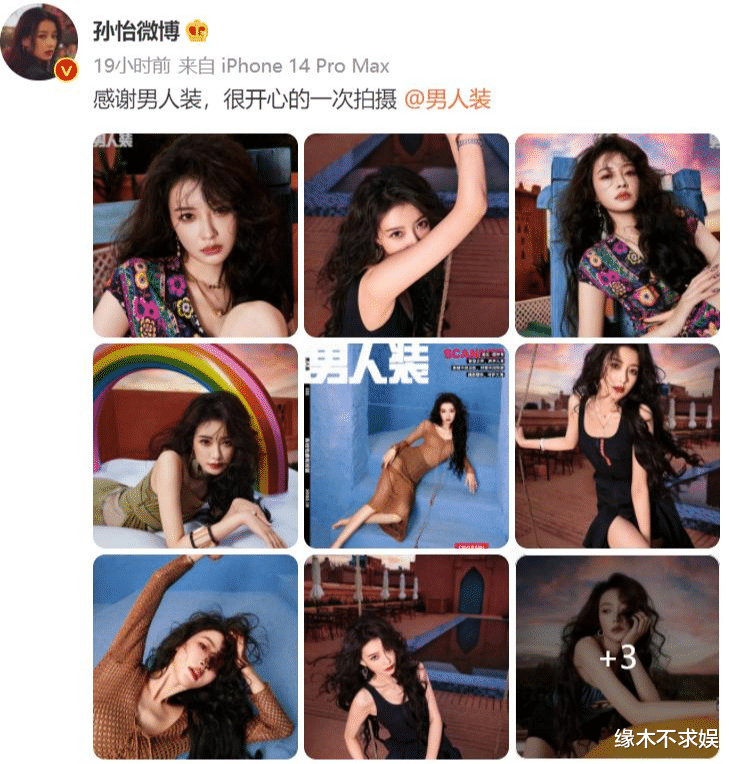Open the 男人装 magazine cover image

click(406, 446)
